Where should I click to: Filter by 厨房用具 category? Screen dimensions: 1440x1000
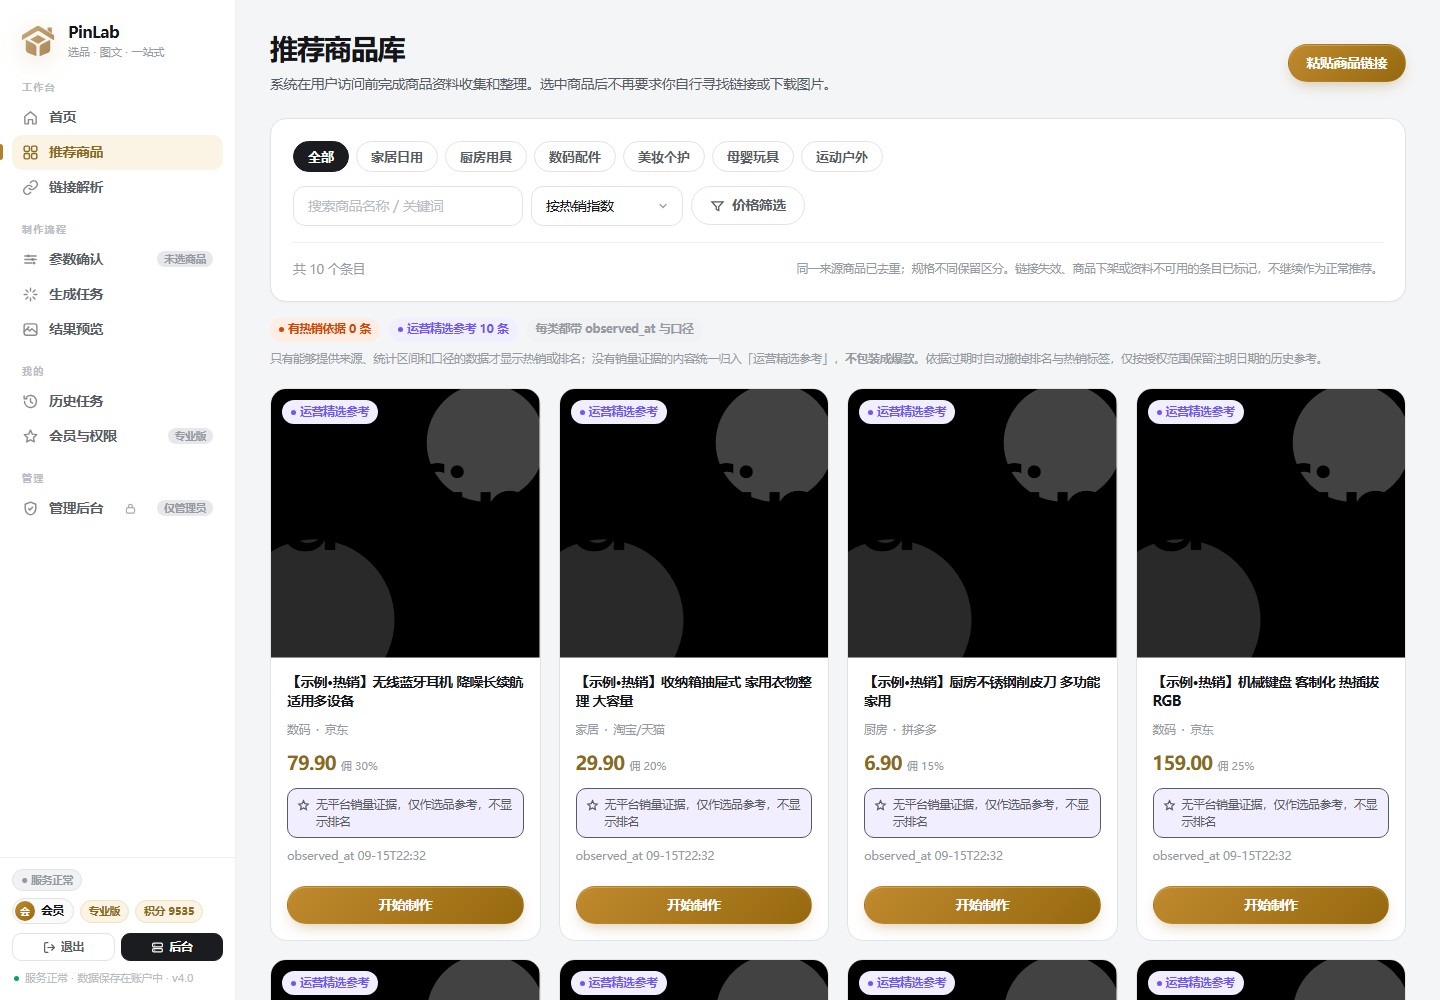(486, 157)
